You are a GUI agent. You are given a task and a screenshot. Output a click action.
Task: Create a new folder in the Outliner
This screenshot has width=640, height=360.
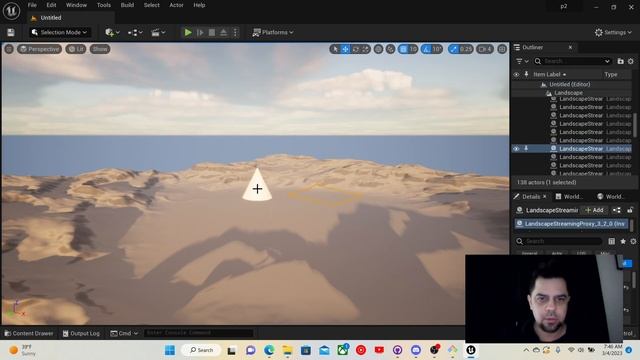tap(620, 61)
